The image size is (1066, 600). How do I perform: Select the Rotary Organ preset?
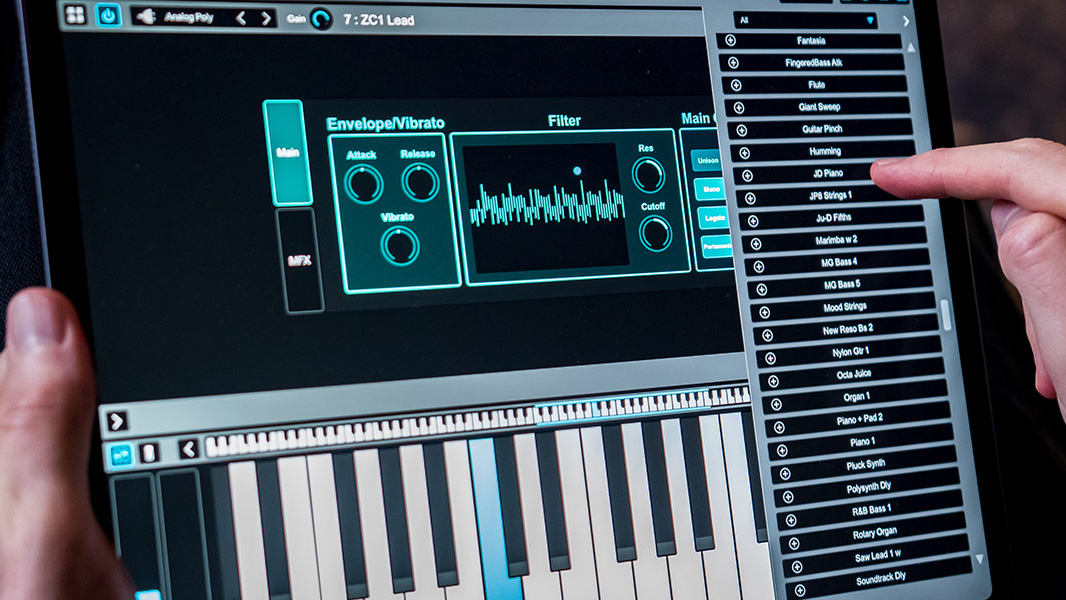pos(874,533)
